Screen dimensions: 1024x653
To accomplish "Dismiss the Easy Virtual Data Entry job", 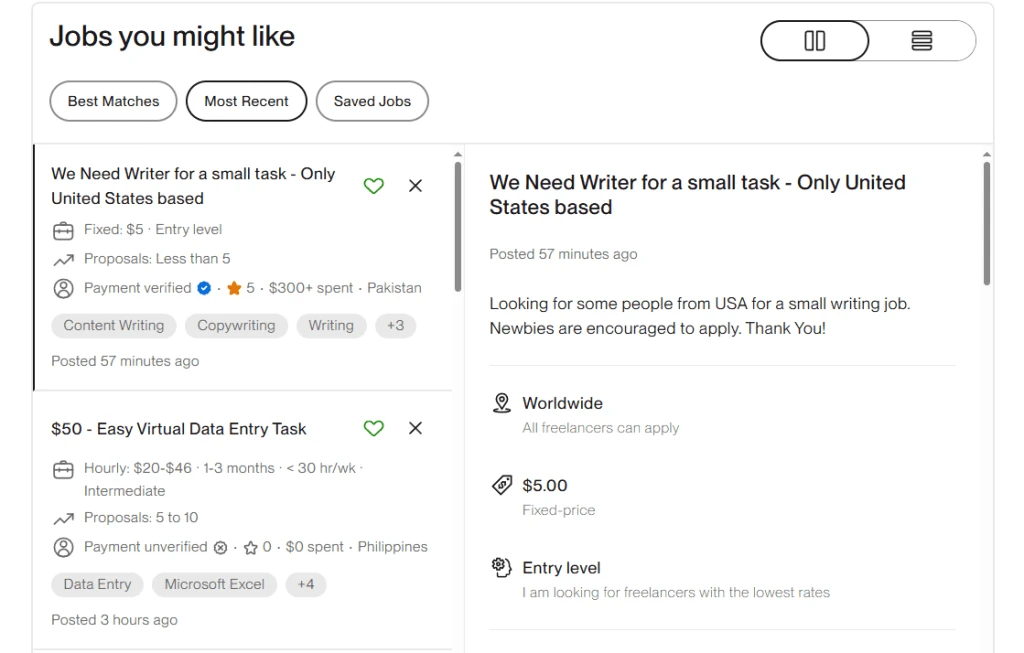I will coord(416,428).
